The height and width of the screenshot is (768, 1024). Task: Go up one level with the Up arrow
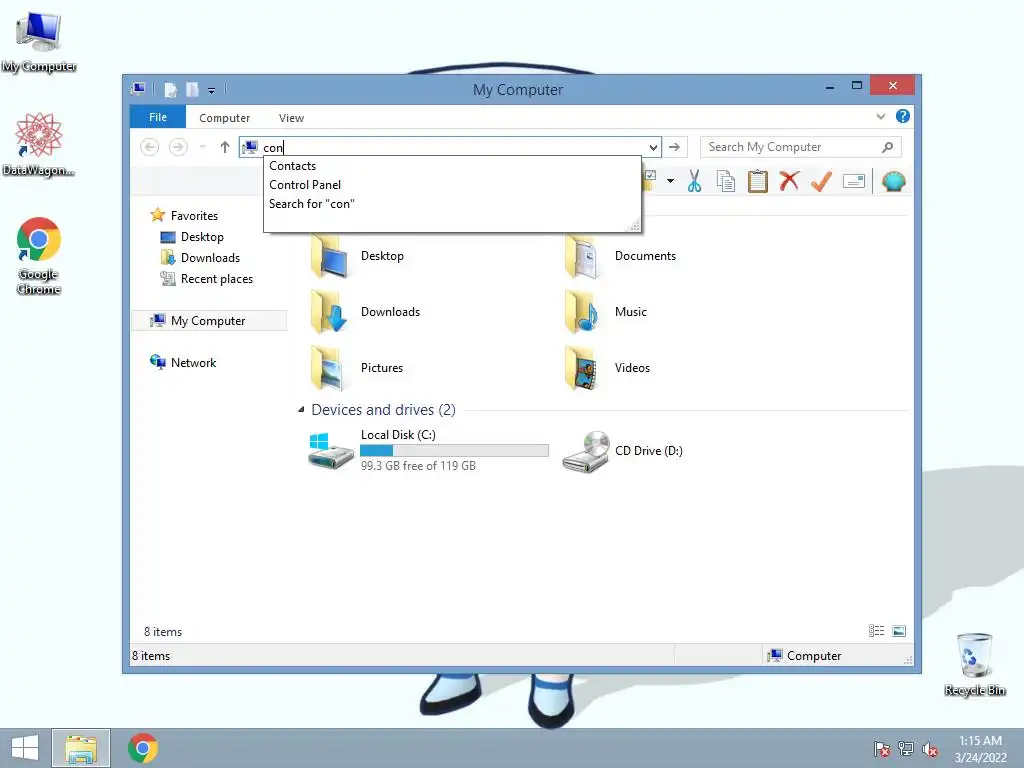225,147
